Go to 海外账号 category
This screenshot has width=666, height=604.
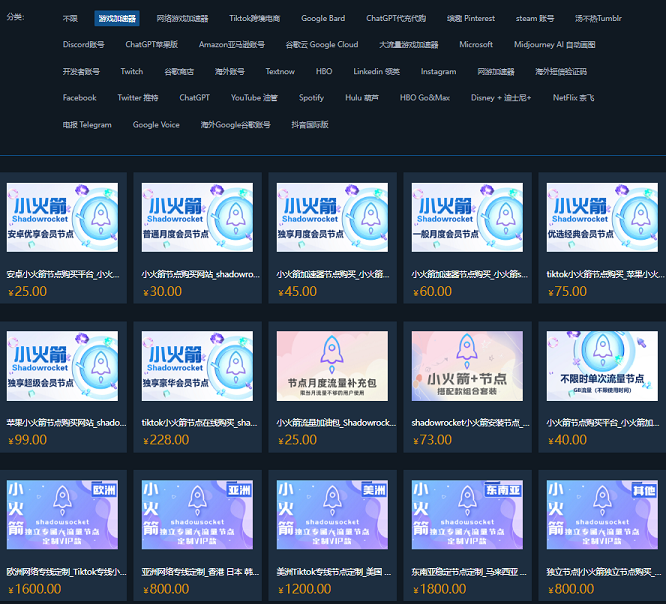229,71
